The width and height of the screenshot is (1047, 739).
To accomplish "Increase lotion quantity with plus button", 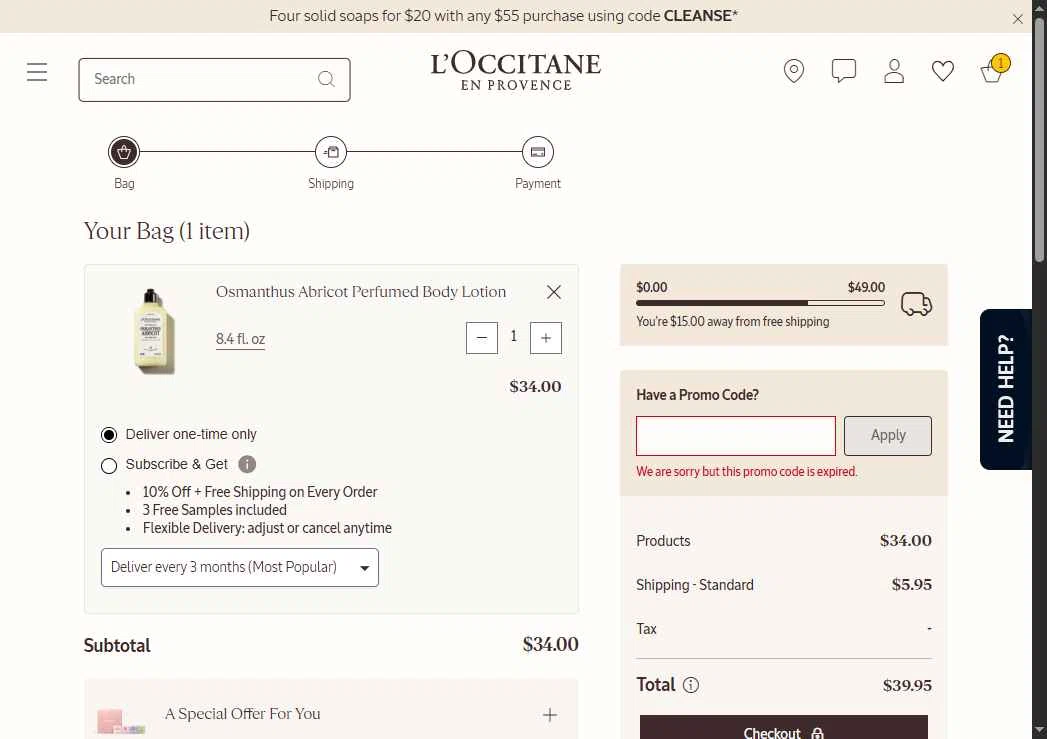I will coord(546,338).
